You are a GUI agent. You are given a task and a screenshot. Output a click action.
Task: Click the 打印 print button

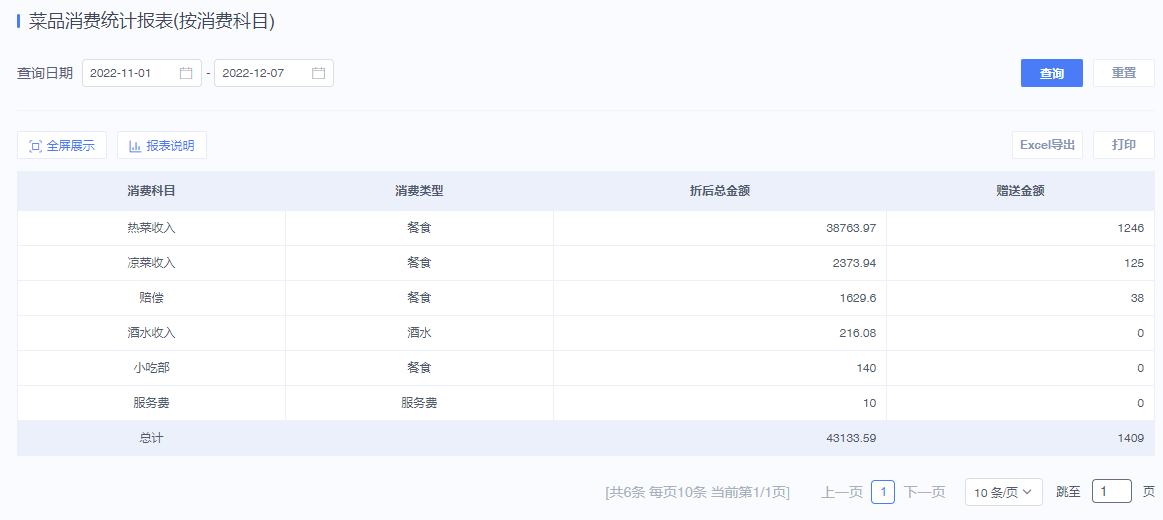[1124, 145]
